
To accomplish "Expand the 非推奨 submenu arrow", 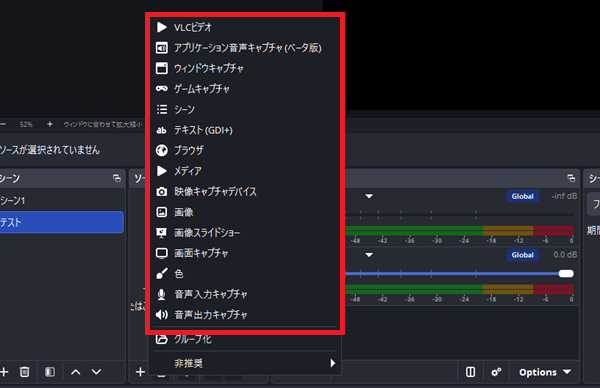I will click(333, 363).
